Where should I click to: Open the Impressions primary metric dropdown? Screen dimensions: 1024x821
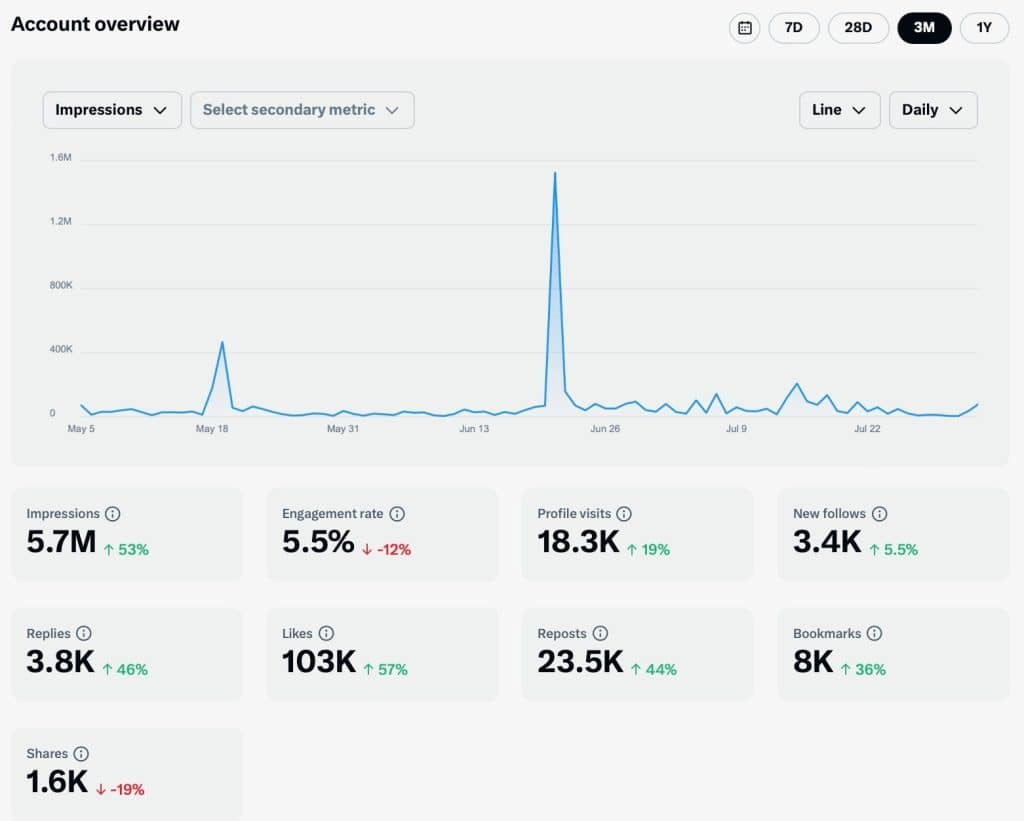(x=112, y=110)
